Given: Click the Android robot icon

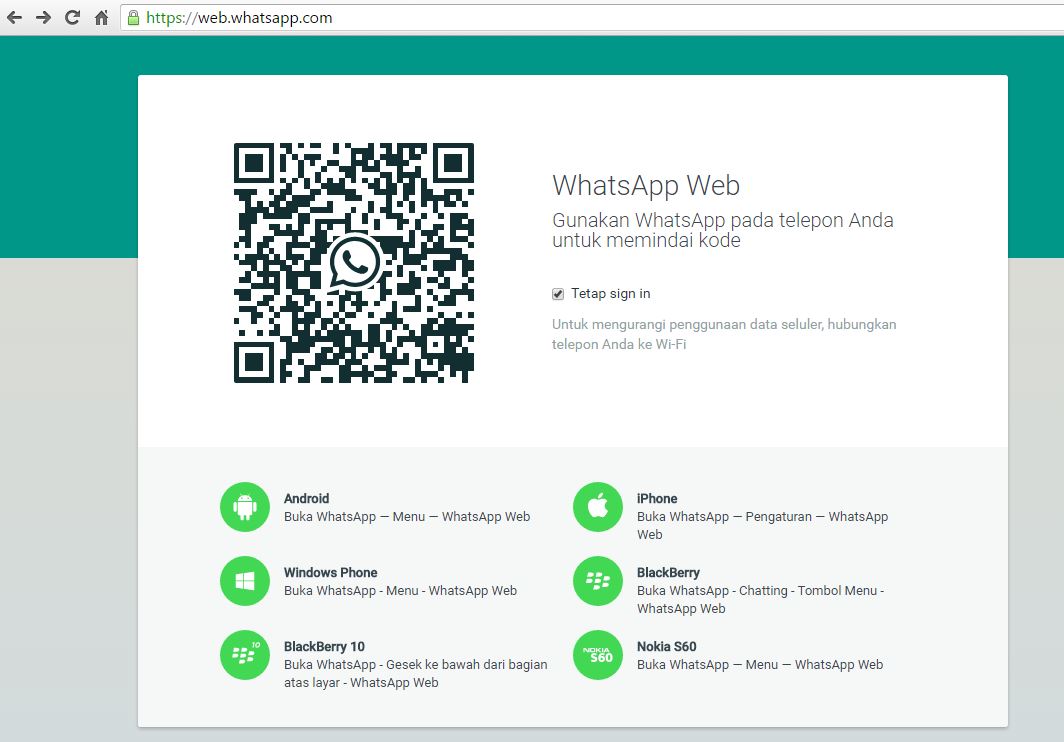Looking at the screenshot, I should tap(245, 507).
